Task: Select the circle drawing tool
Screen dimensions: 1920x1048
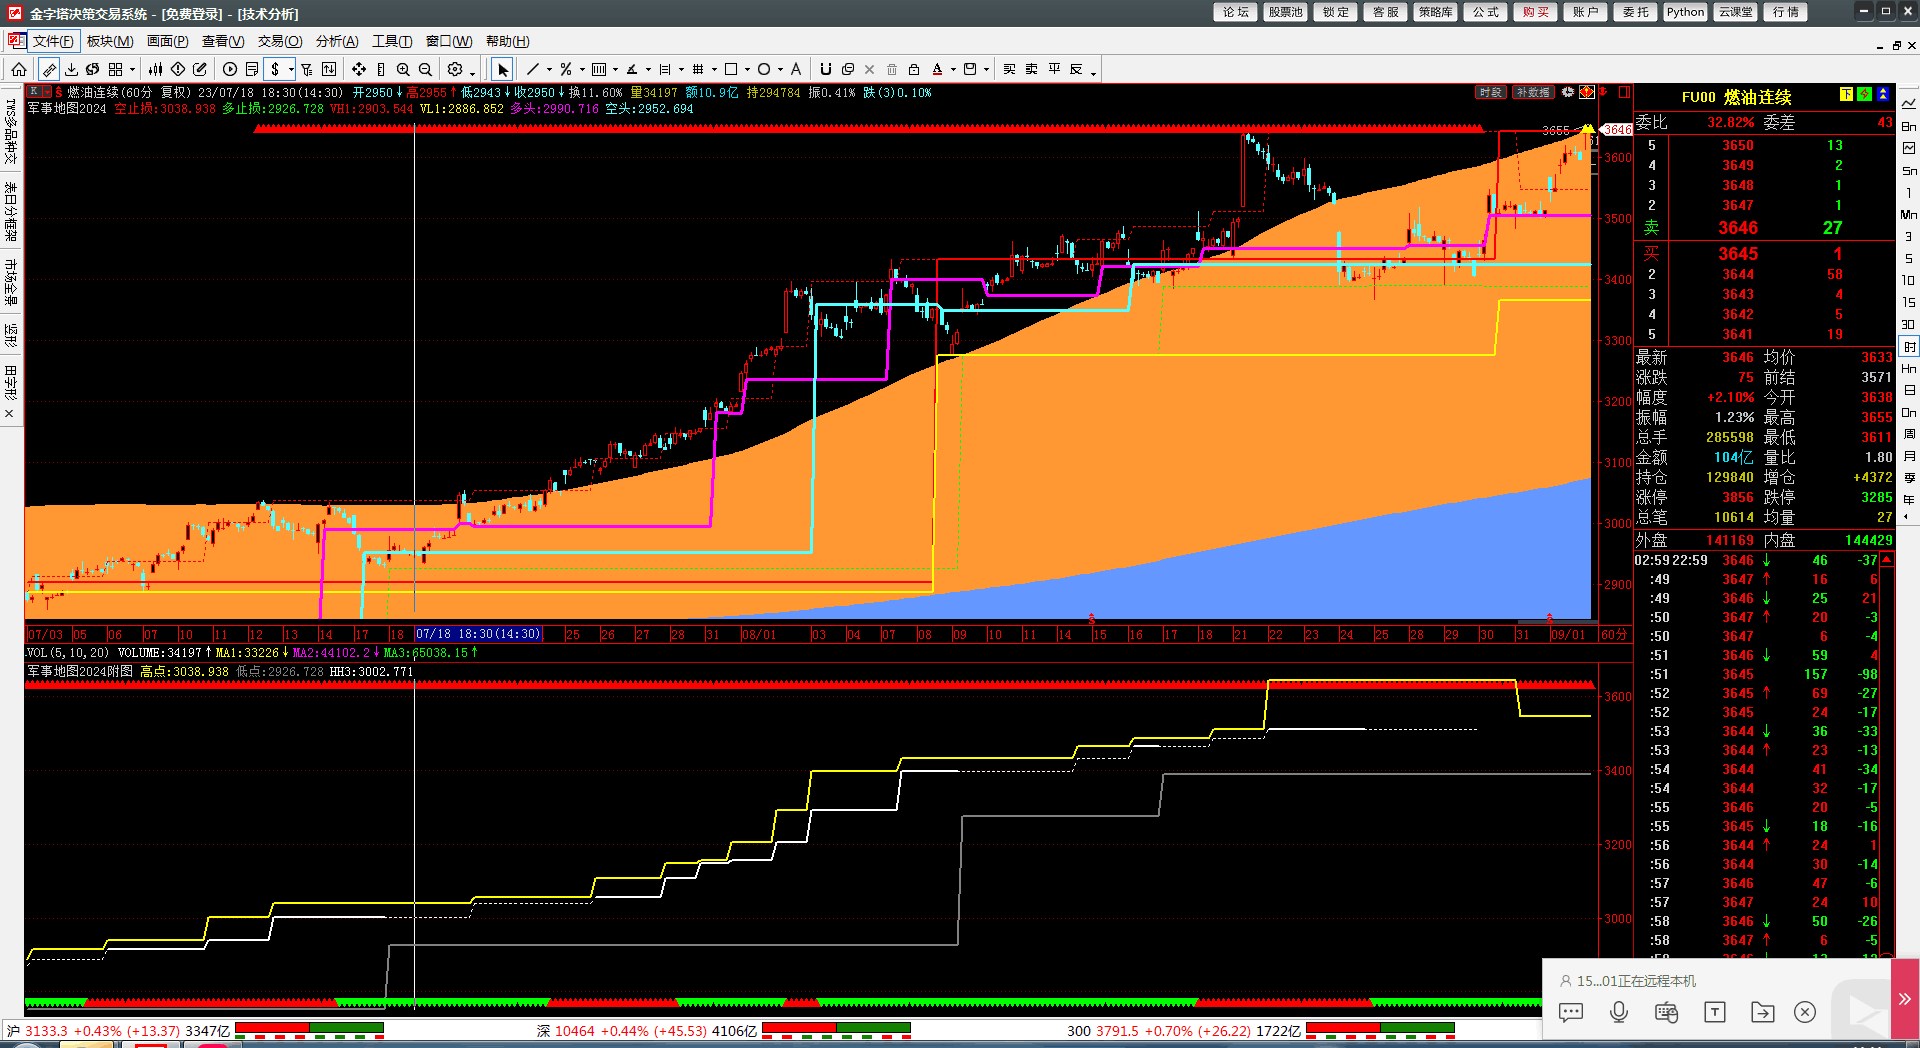Action: (764, 69)
